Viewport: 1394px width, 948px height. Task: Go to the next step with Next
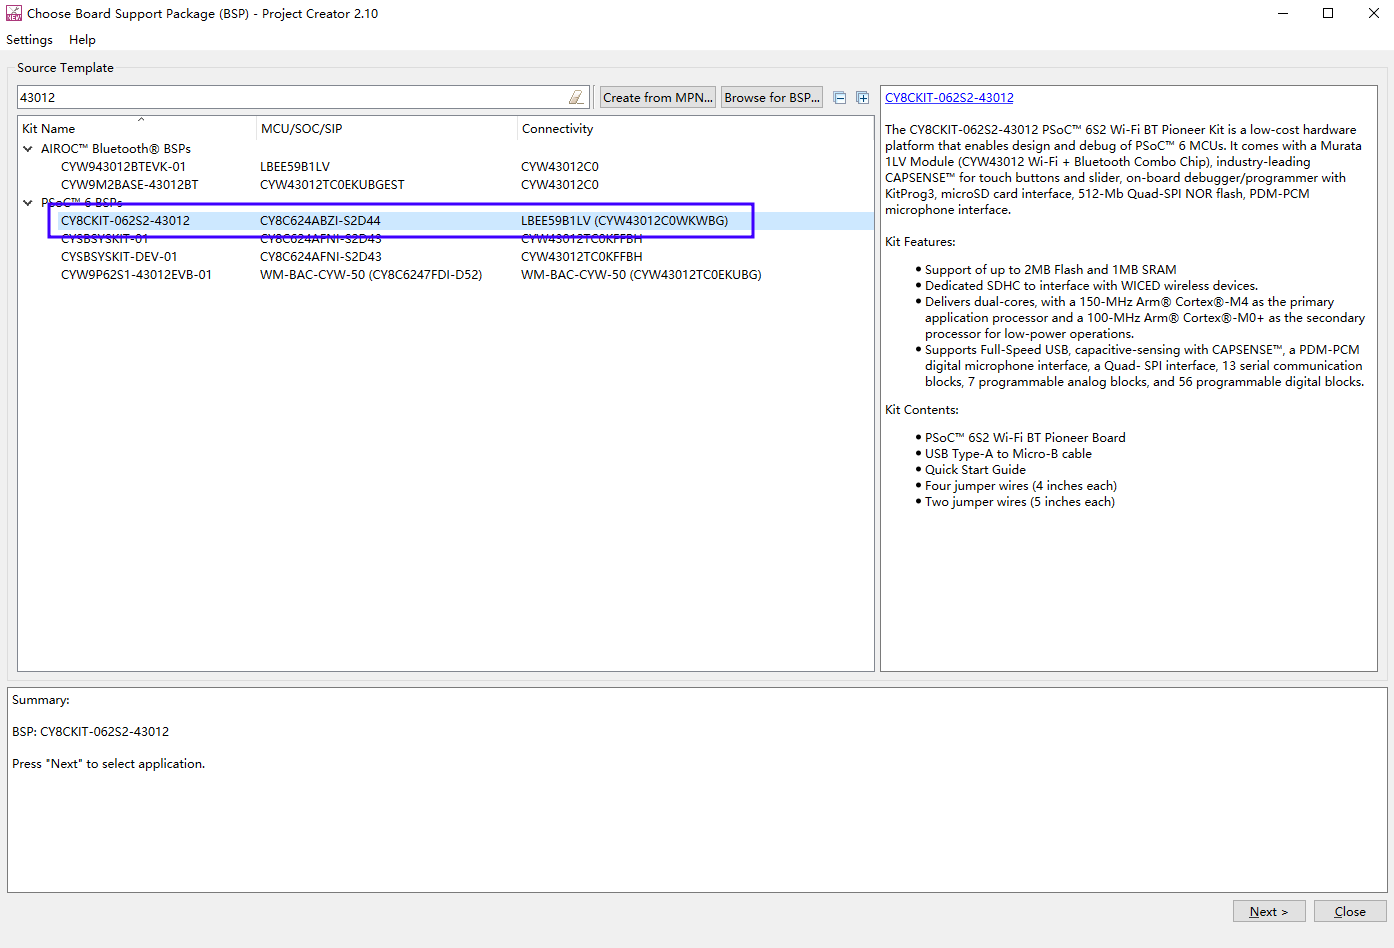pyautogui.click(x=1269, y=911)
